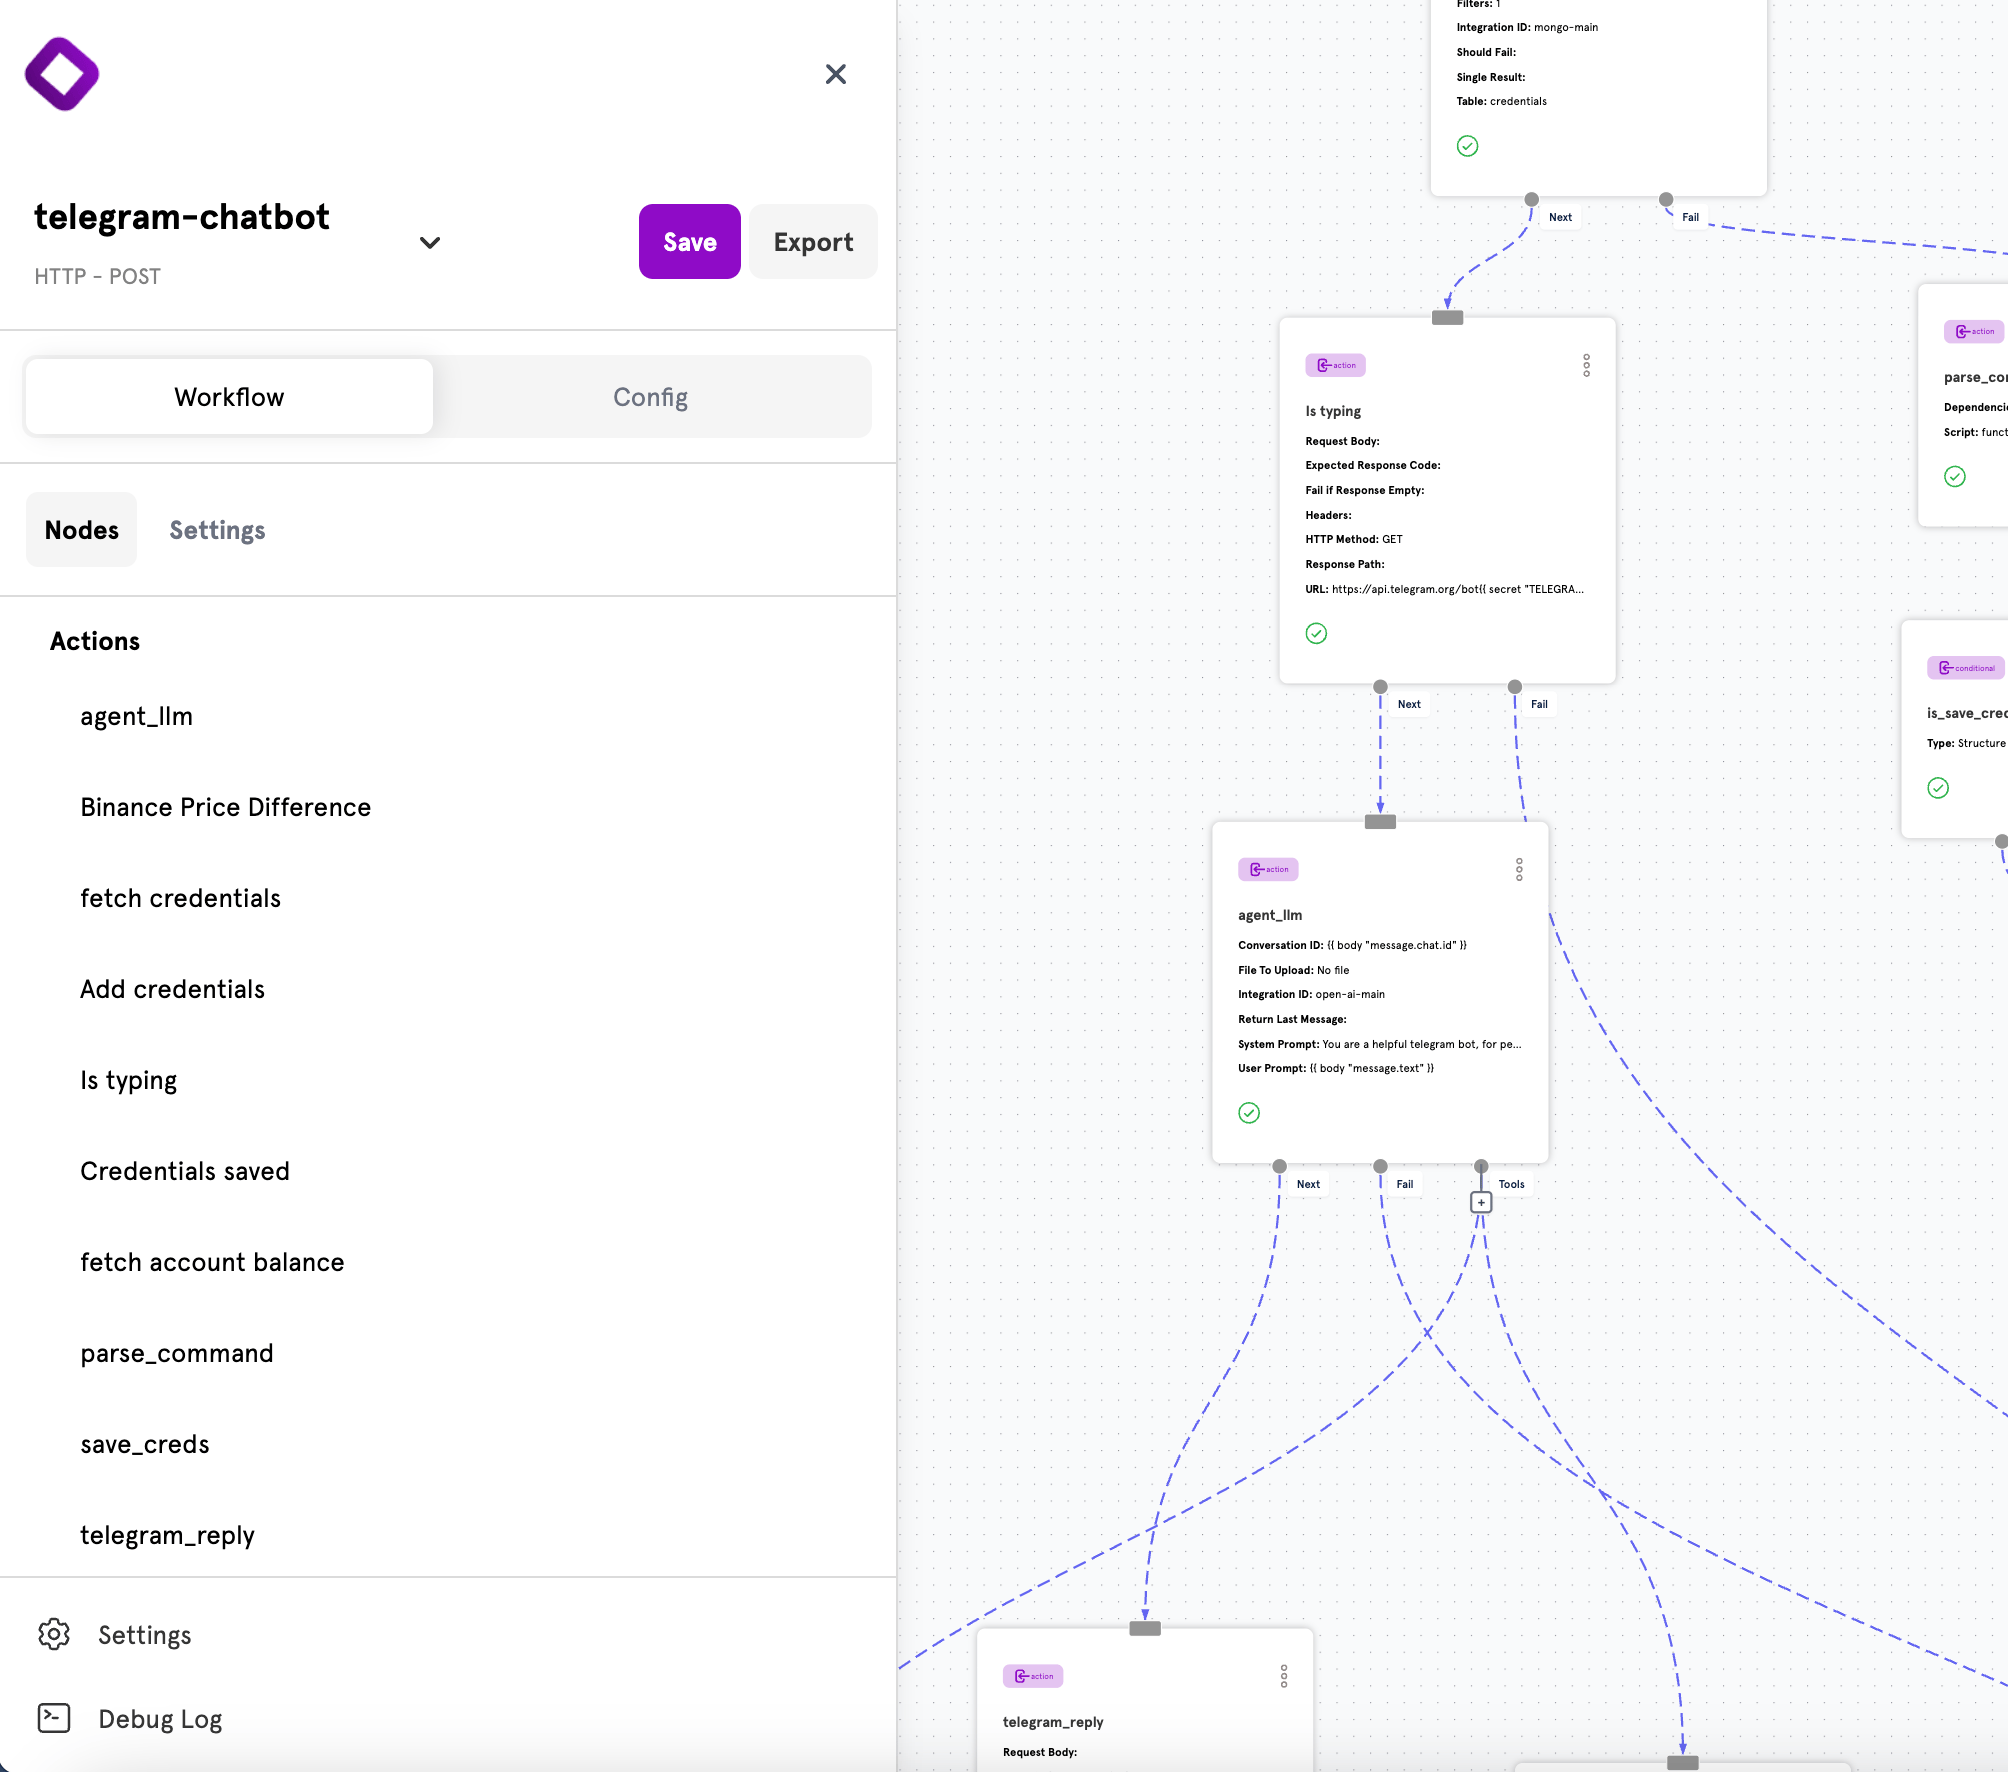Image resolution: width=2008 pixels, height=1772 pixels.
Task: Click Integration ID open-ai-main text
Action: [x=1312, y=994]
